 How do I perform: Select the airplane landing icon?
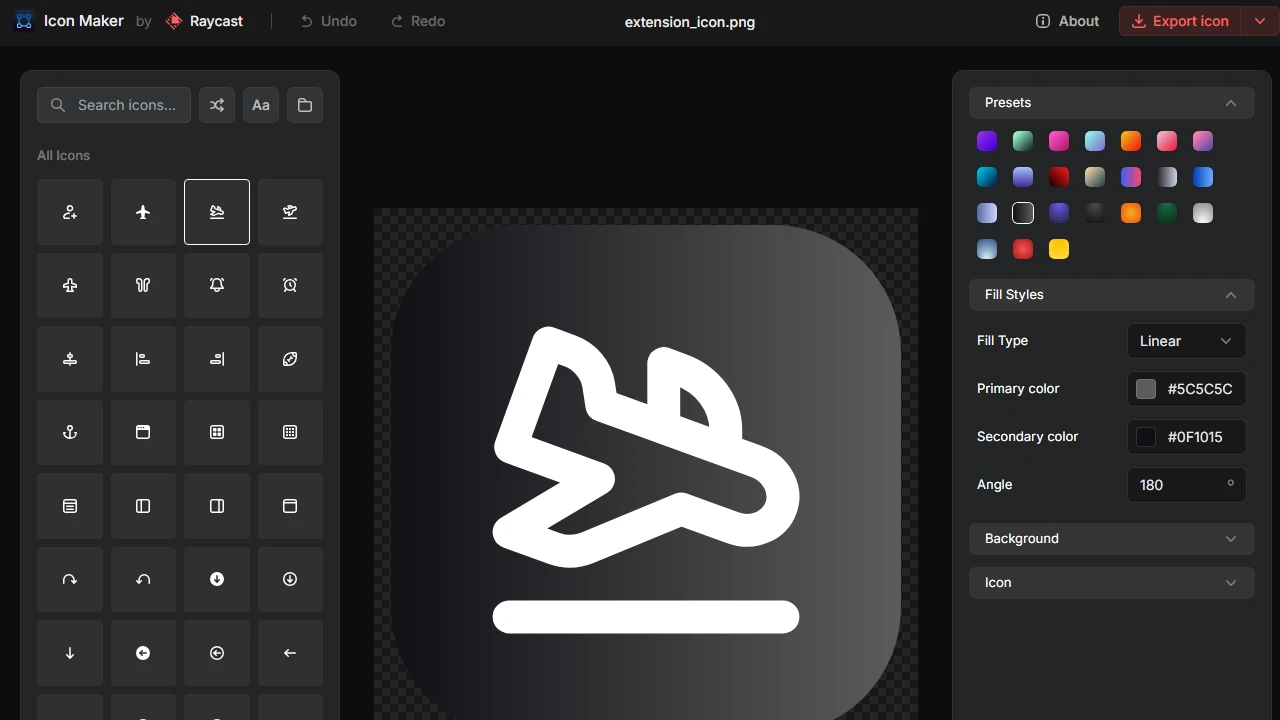click(217, 211)
